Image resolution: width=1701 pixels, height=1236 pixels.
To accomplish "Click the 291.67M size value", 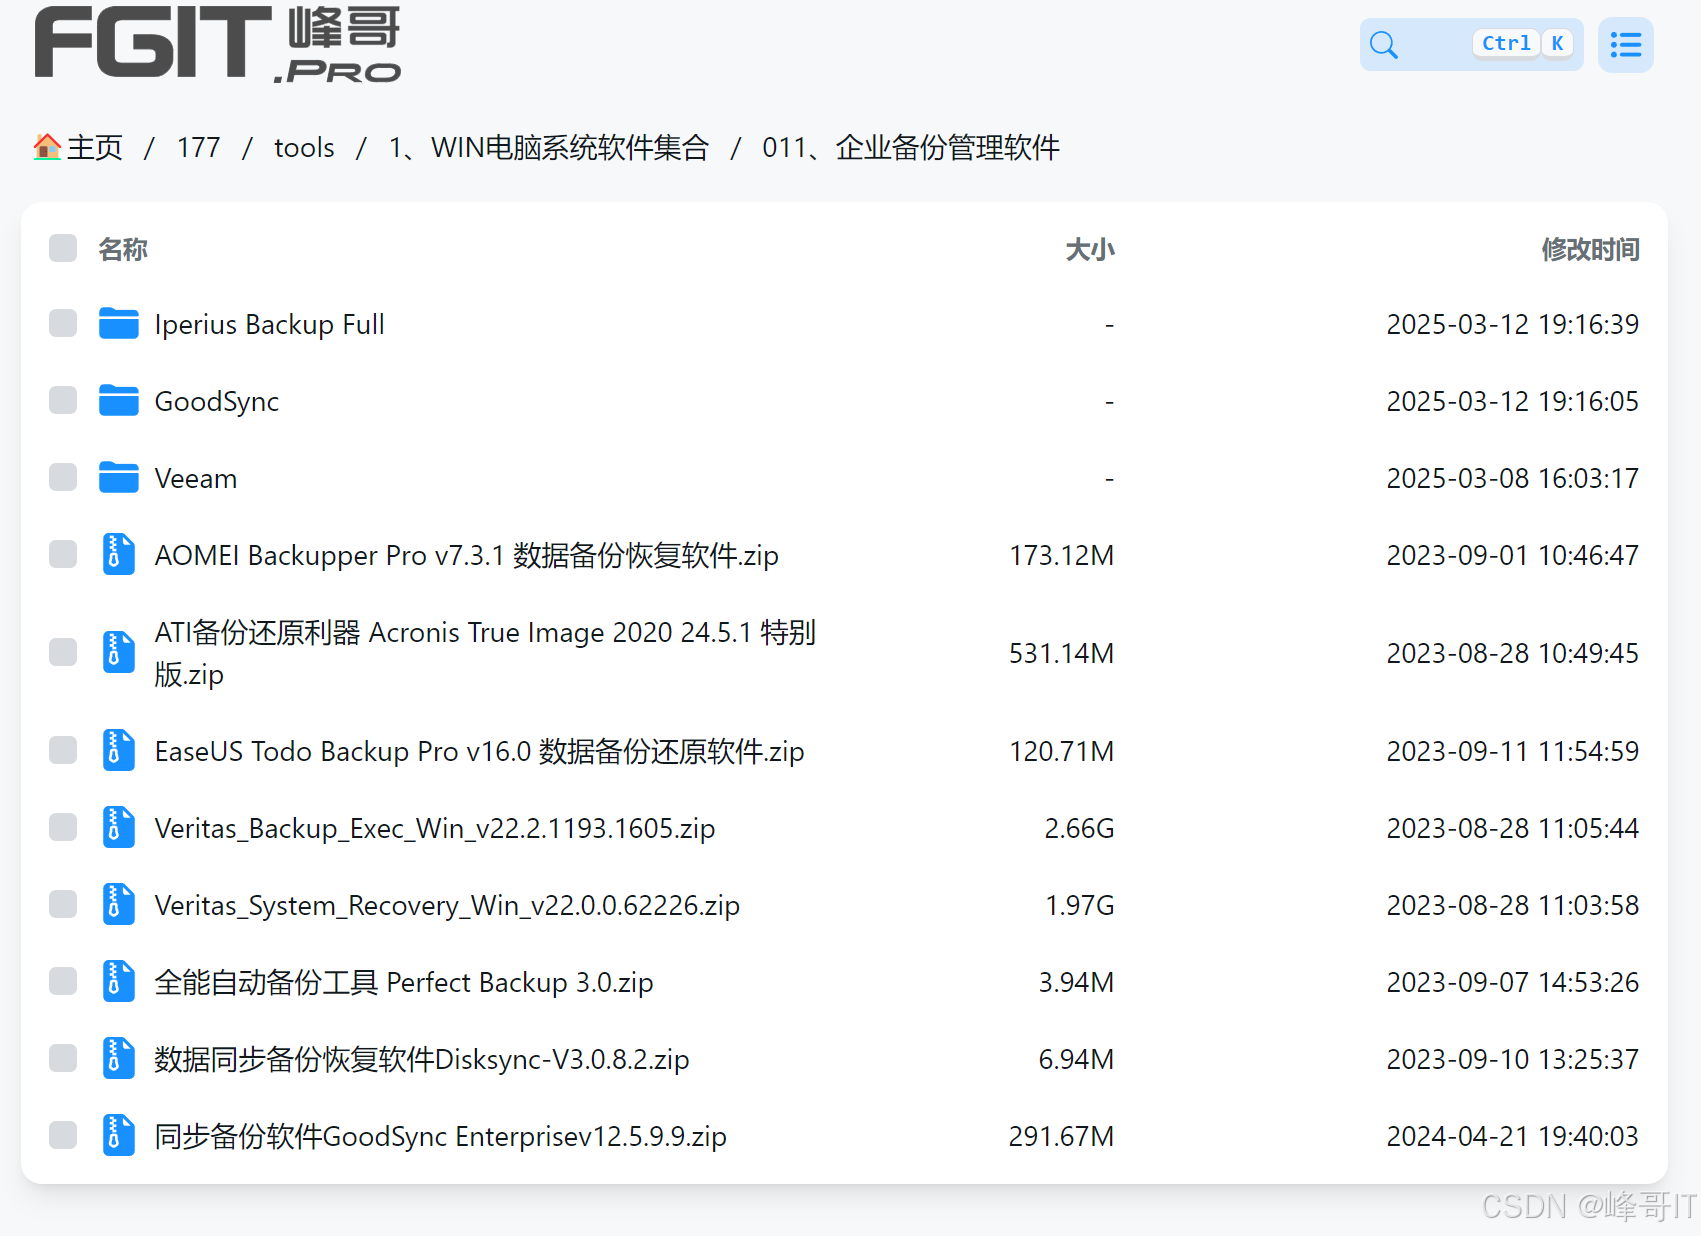I will (x=1061, y=1137).
